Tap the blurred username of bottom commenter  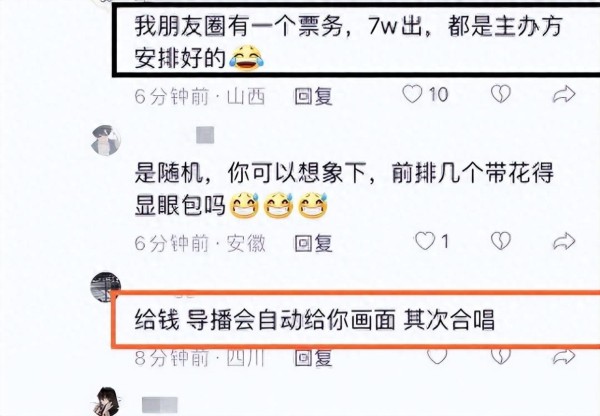[x=160, y=405]
